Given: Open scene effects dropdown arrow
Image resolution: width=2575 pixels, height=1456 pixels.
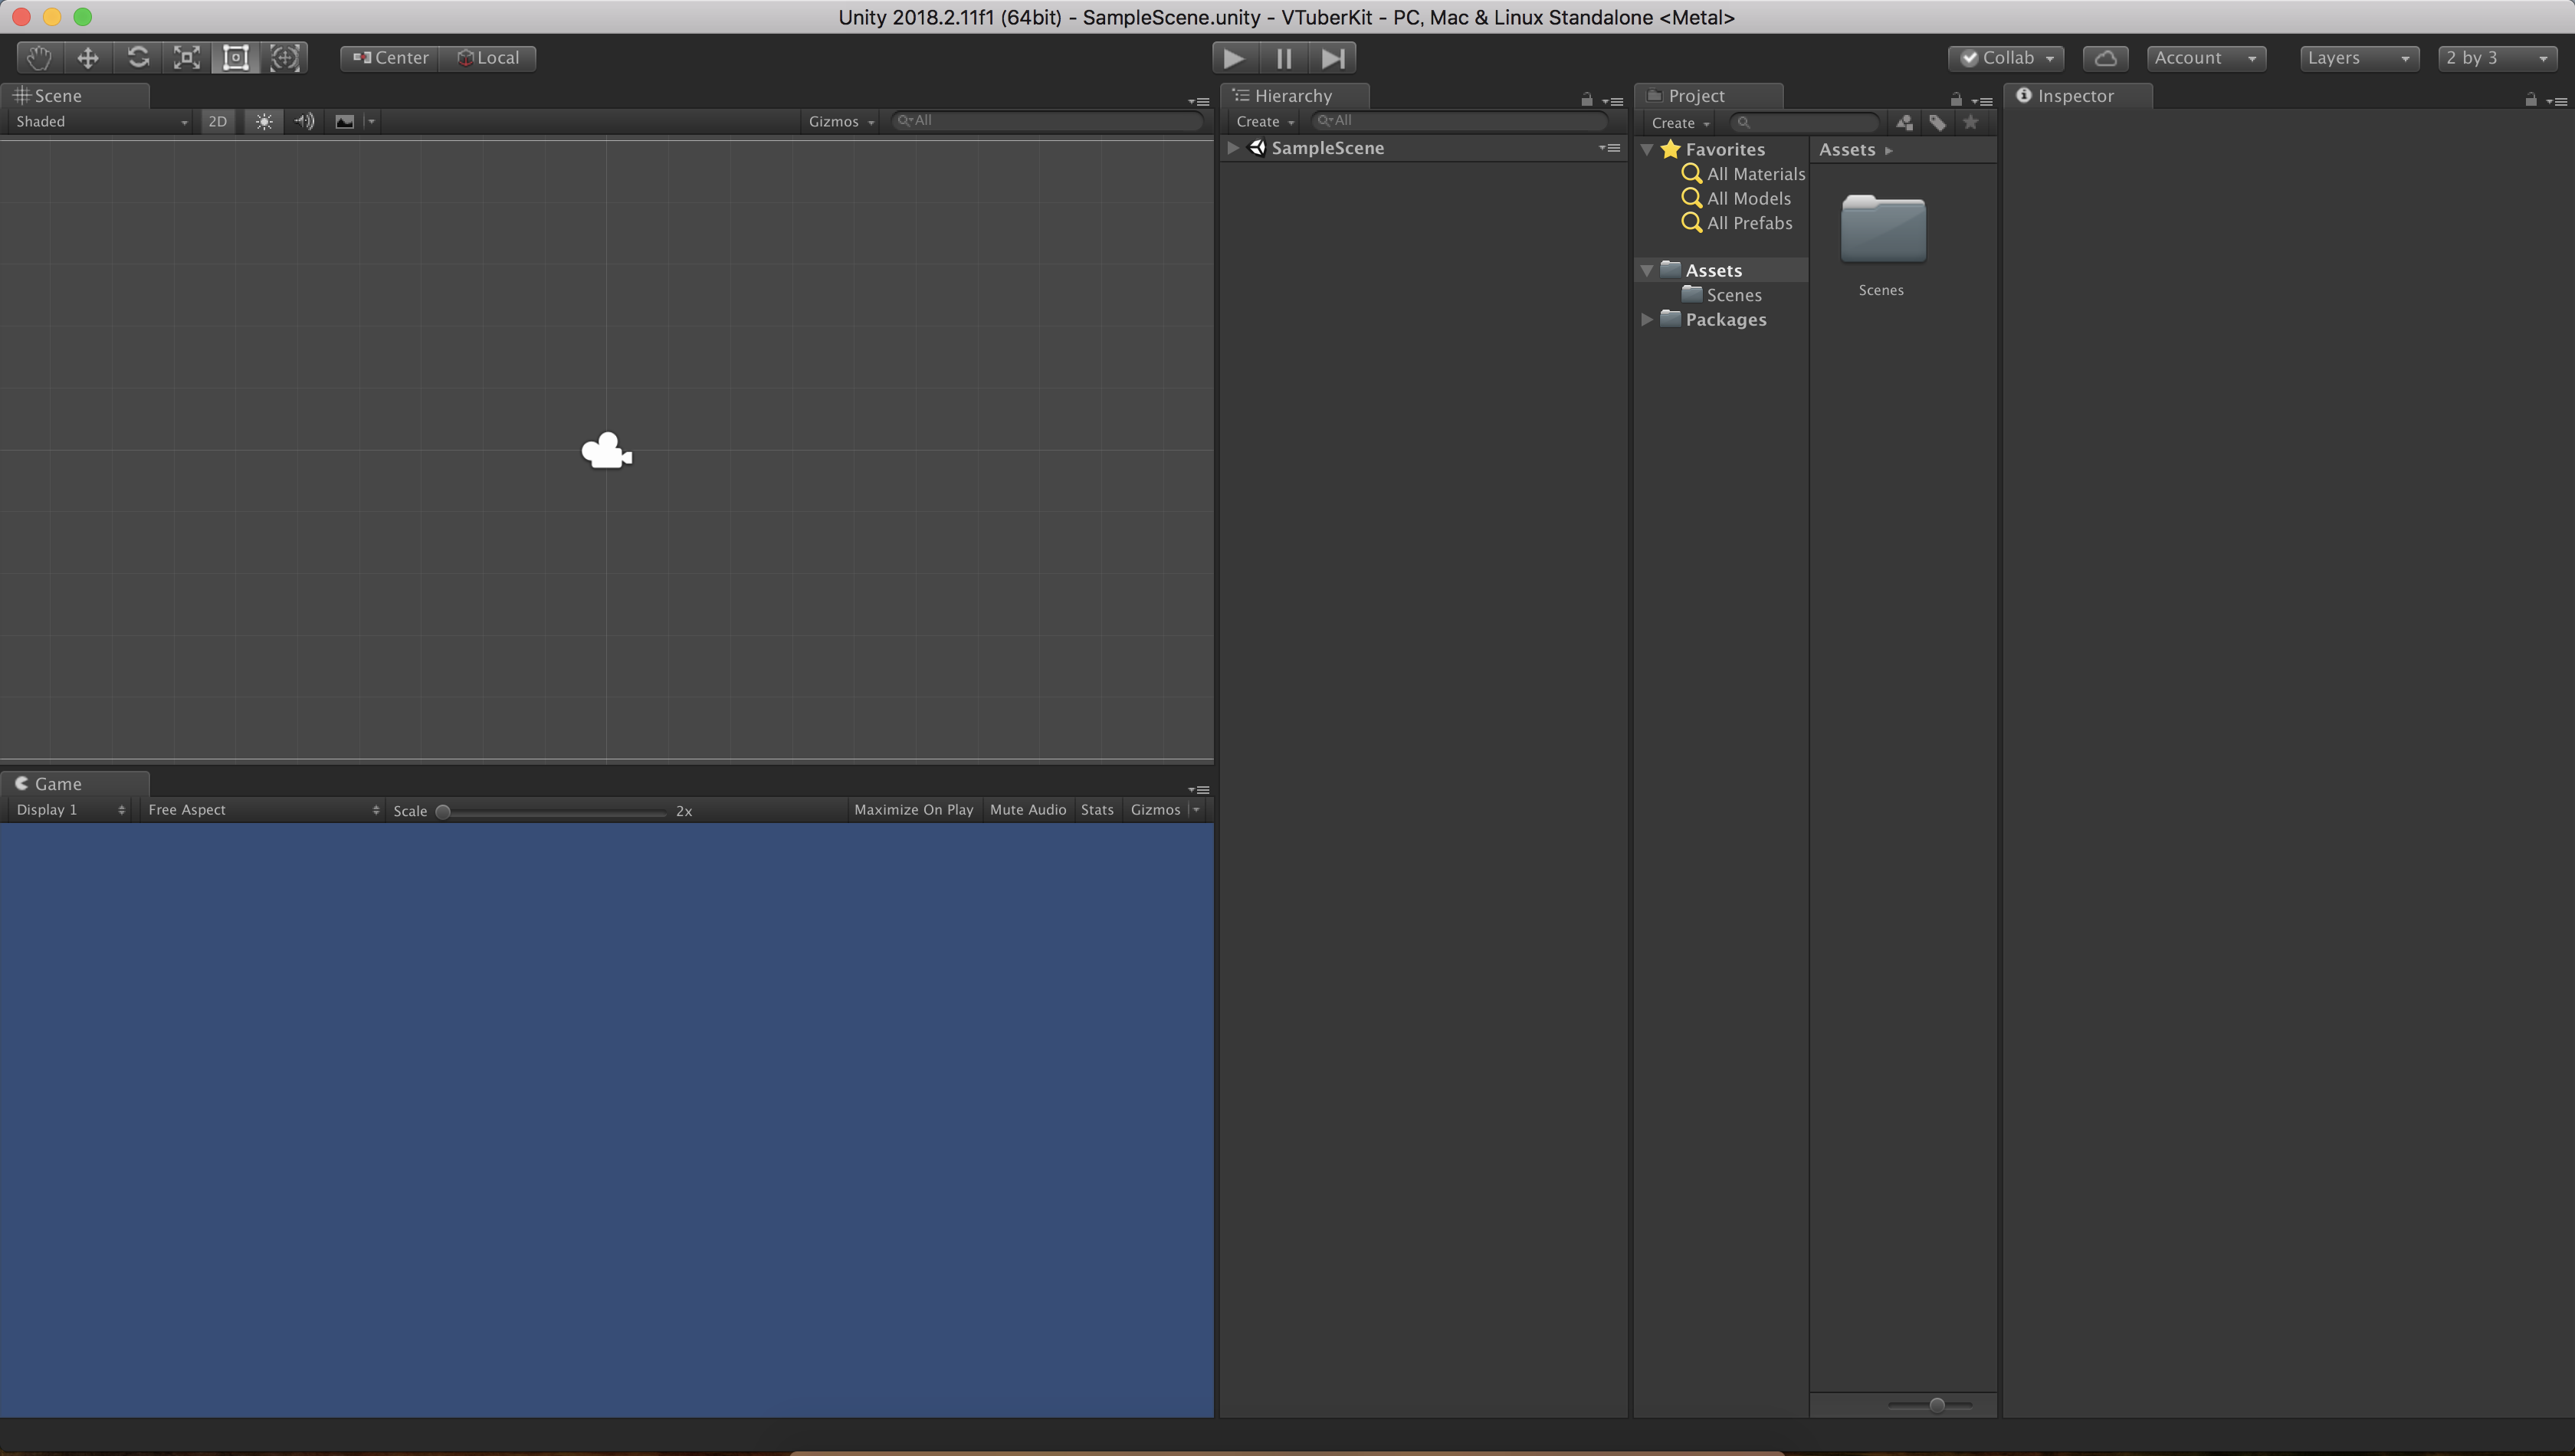Looking at the screenshot, I should point(371,121).
